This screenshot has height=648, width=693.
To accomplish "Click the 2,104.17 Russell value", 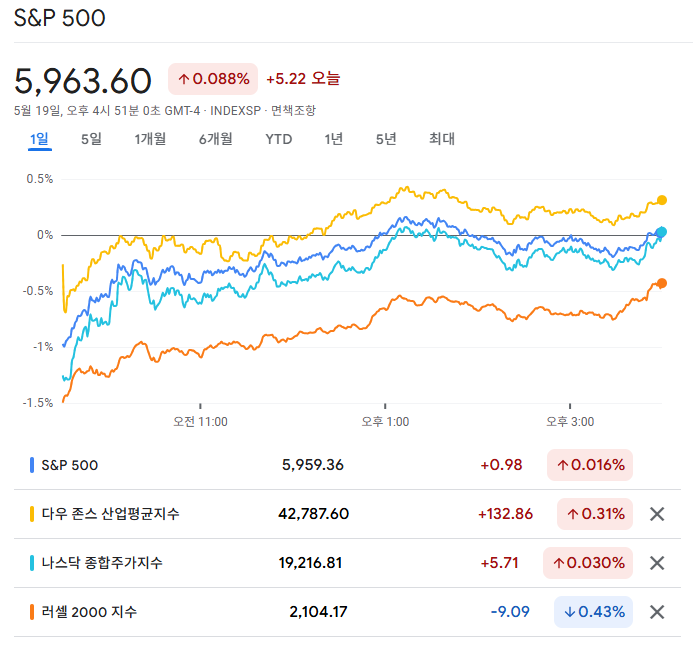I will pos(318,612).
